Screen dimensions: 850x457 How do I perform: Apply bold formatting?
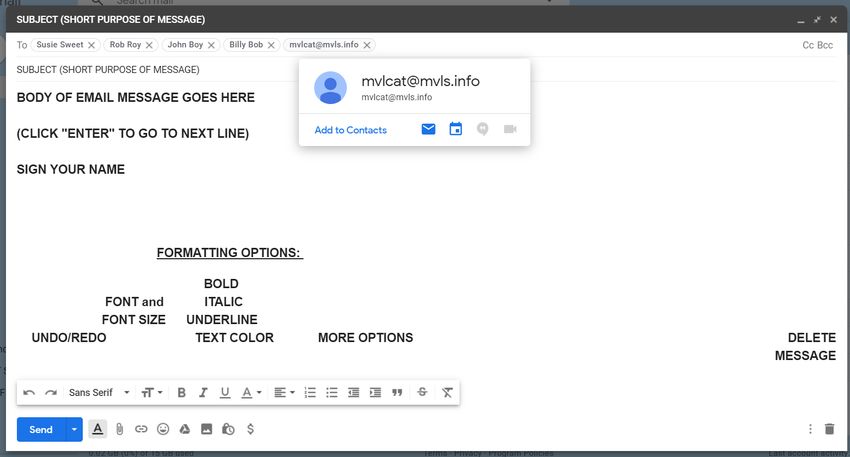click(x=182, y=392)
